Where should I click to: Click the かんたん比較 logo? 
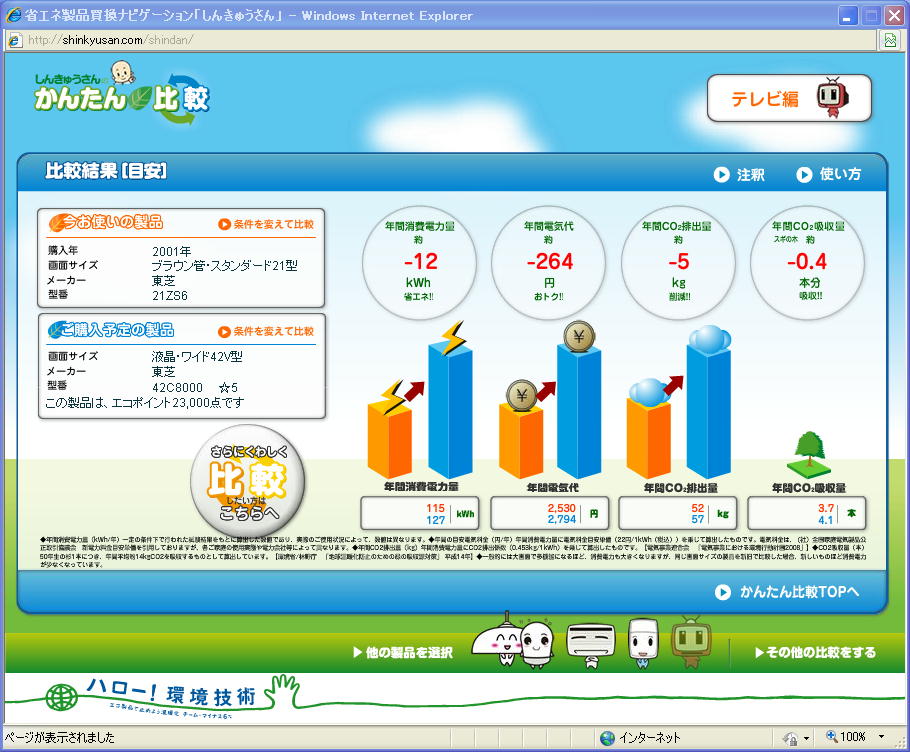click(122, 93)
